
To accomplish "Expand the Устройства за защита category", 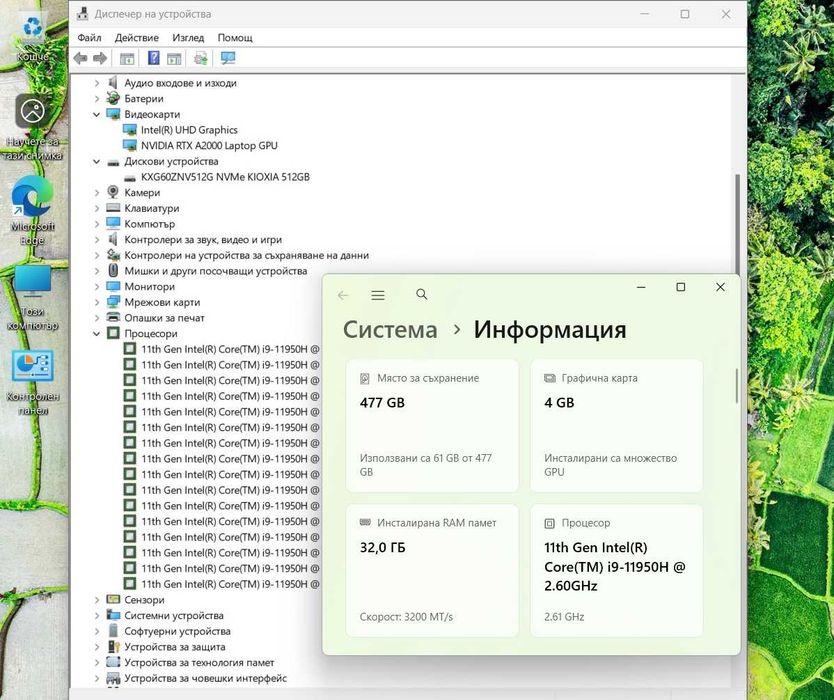I will coord(96,647).
